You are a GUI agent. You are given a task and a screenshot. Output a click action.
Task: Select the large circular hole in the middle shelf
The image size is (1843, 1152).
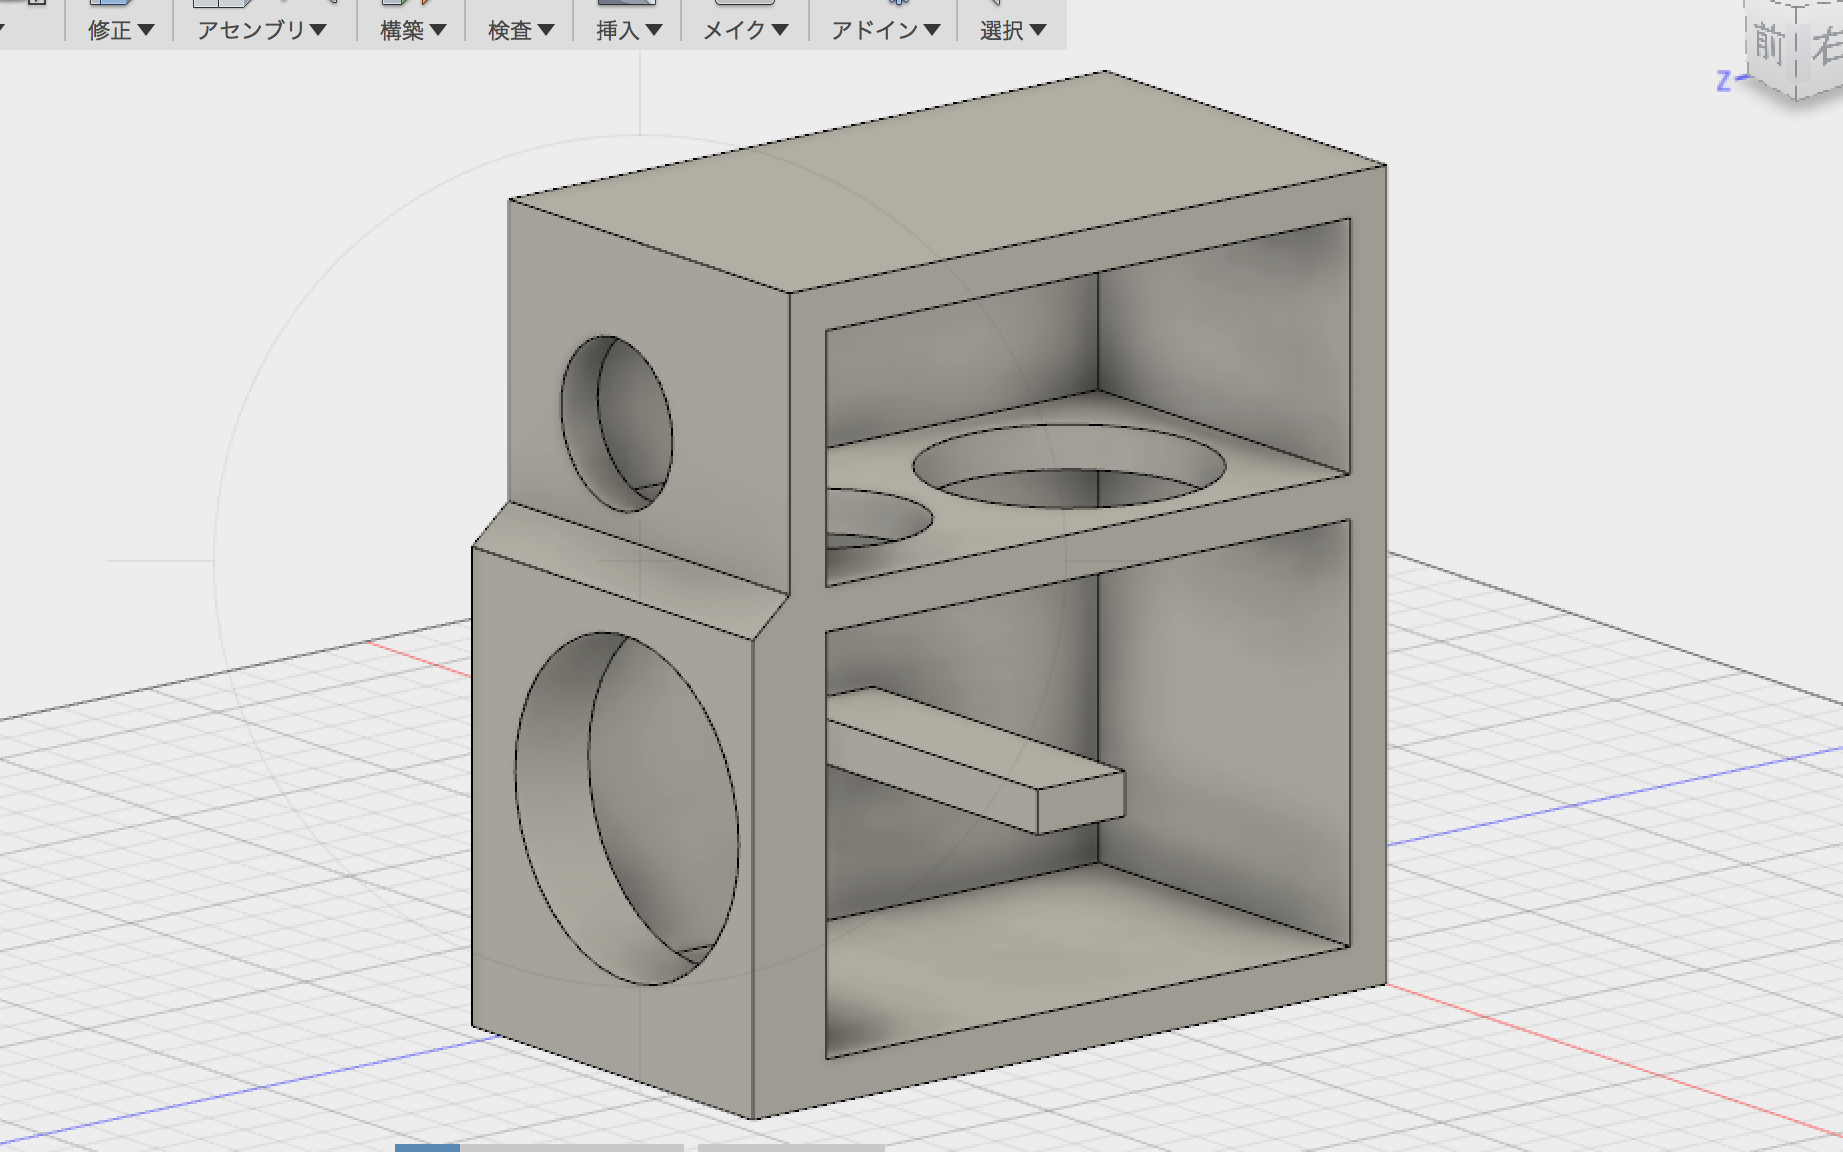click(1069, 466)
